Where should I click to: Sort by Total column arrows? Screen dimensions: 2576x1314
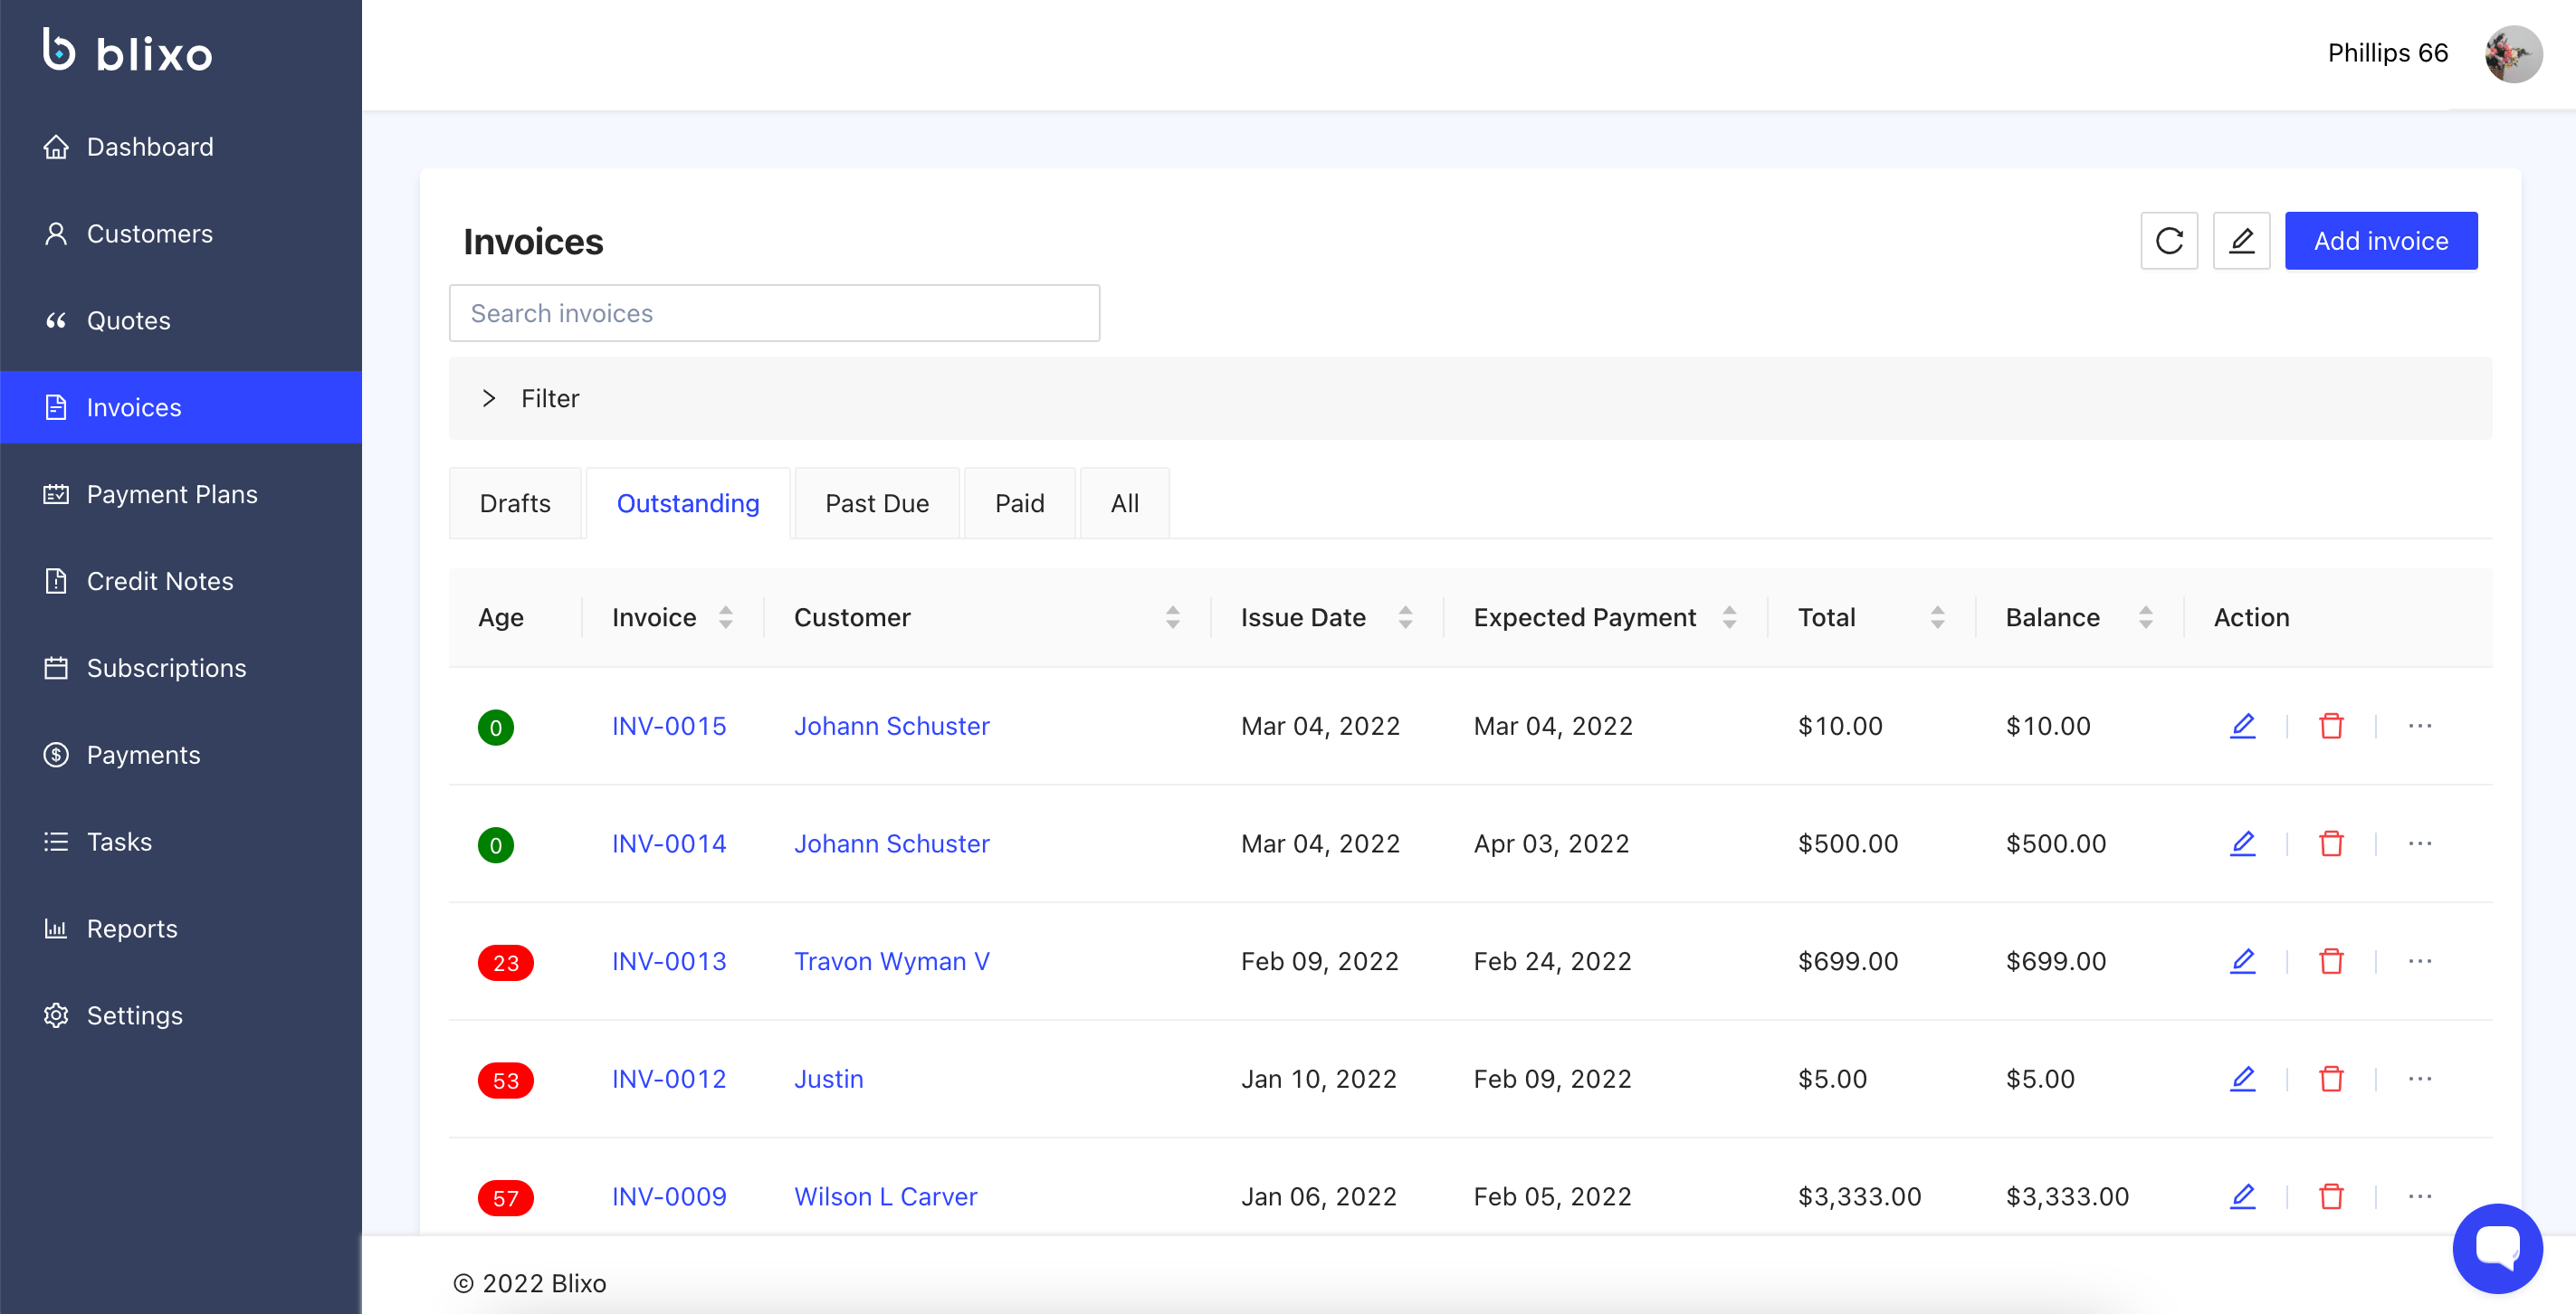pyautogui.click(x=1937, y=617)
